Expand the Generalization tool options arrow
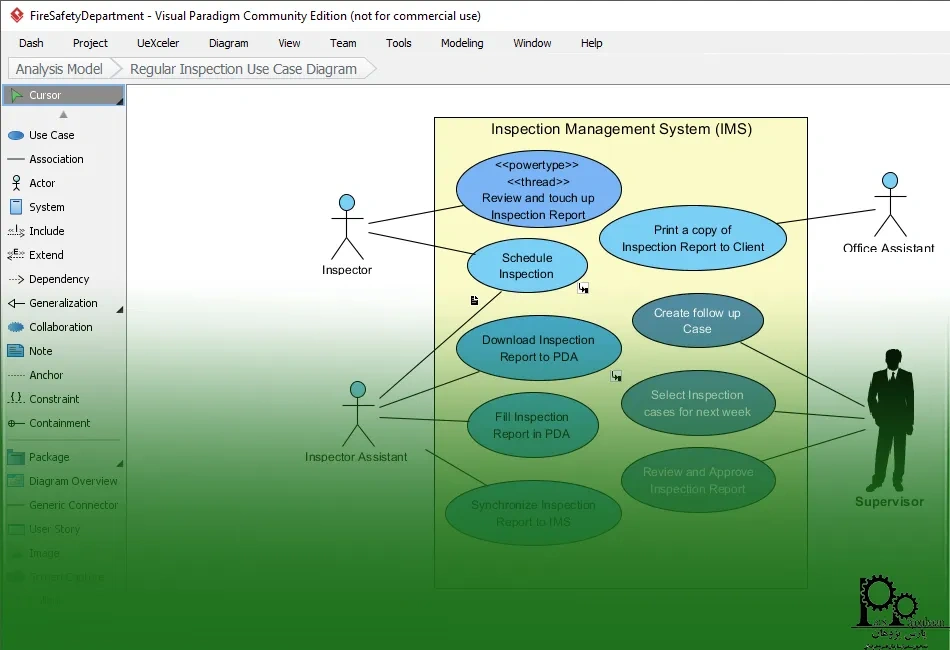The width and height of the screenshot is (950, 650). [x=120, y=310]
